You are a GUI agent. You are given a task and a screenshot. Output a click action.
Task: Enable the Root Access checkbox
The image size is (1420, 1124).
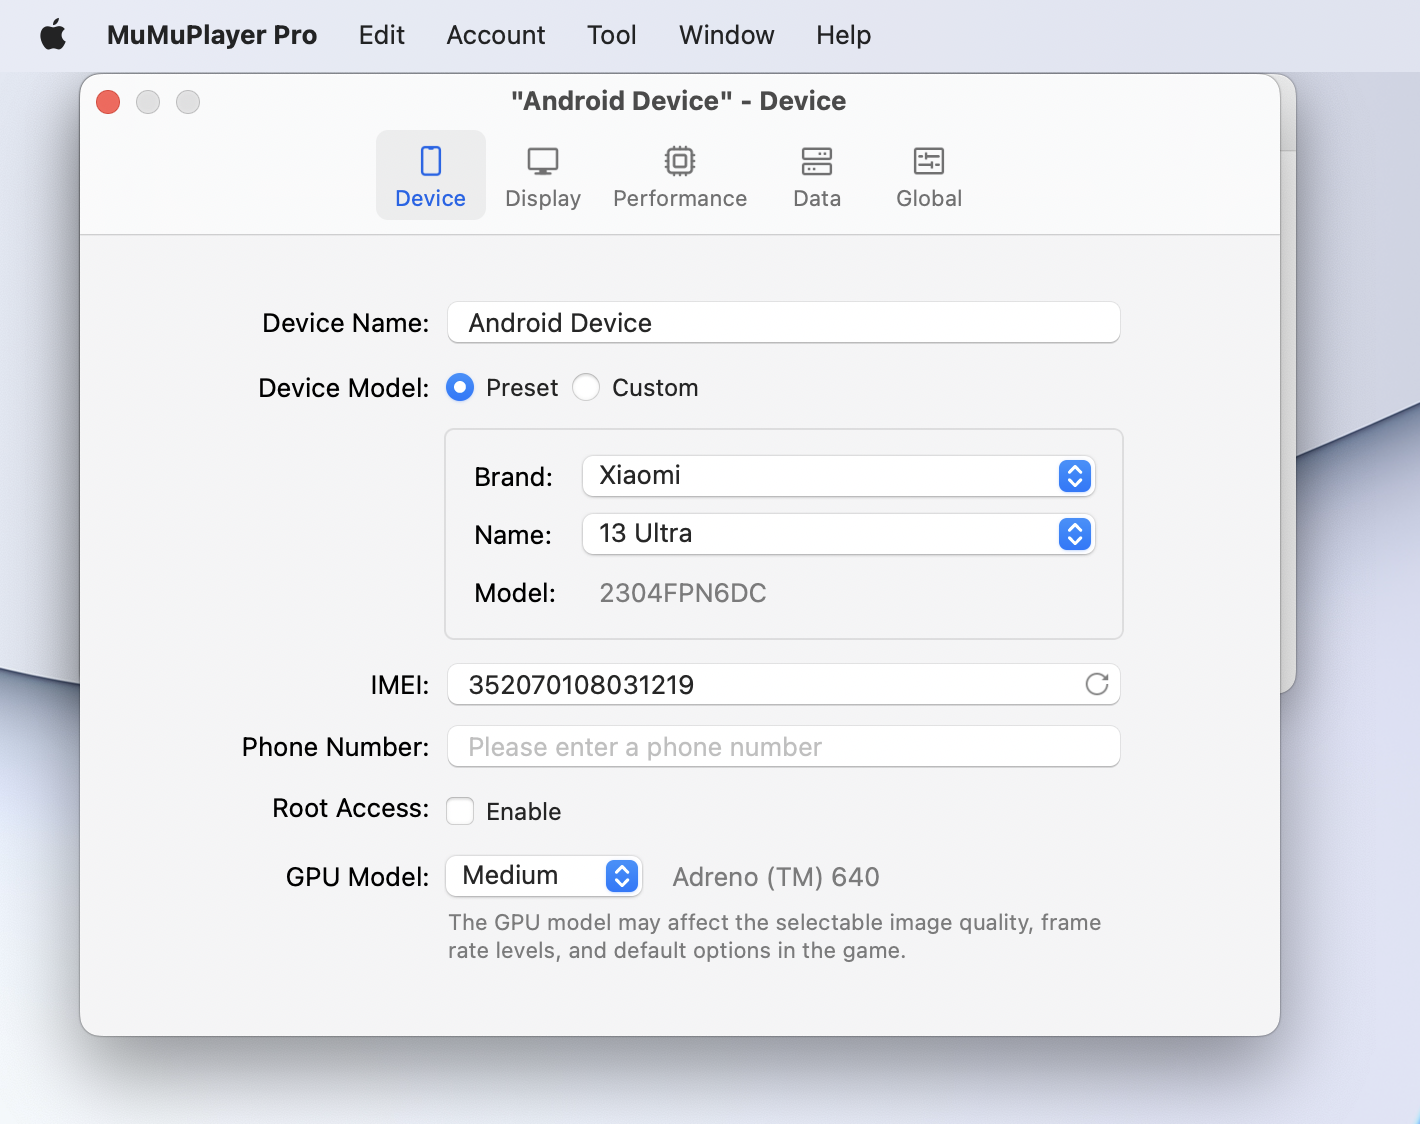tap(460, 811)
